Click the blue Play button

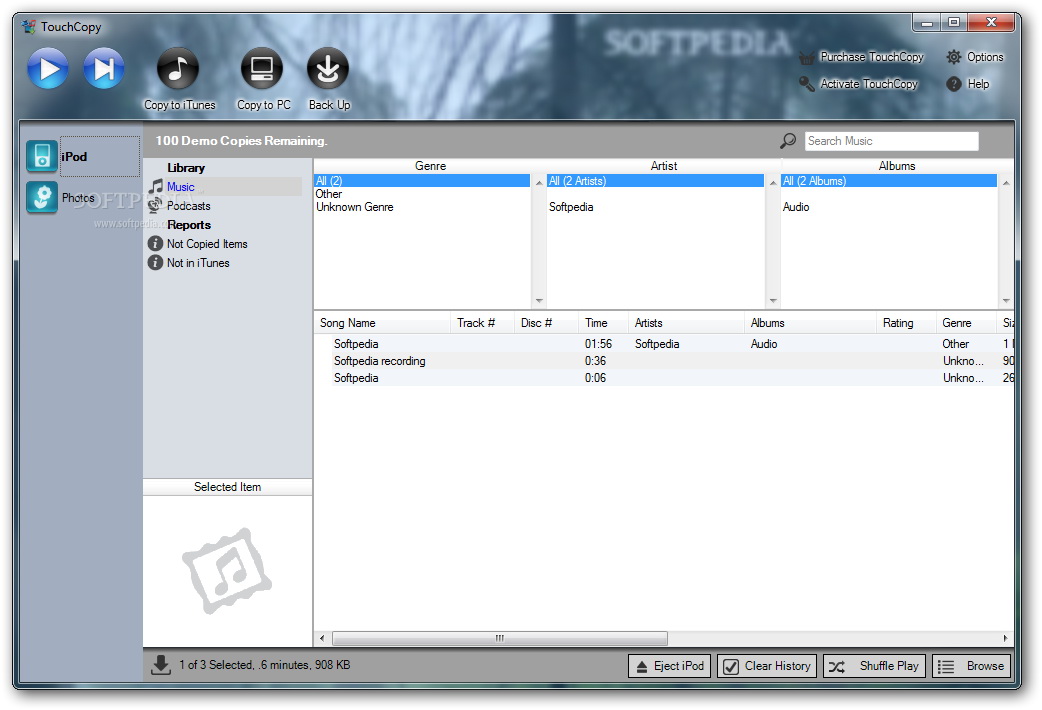tap(47, 68)
